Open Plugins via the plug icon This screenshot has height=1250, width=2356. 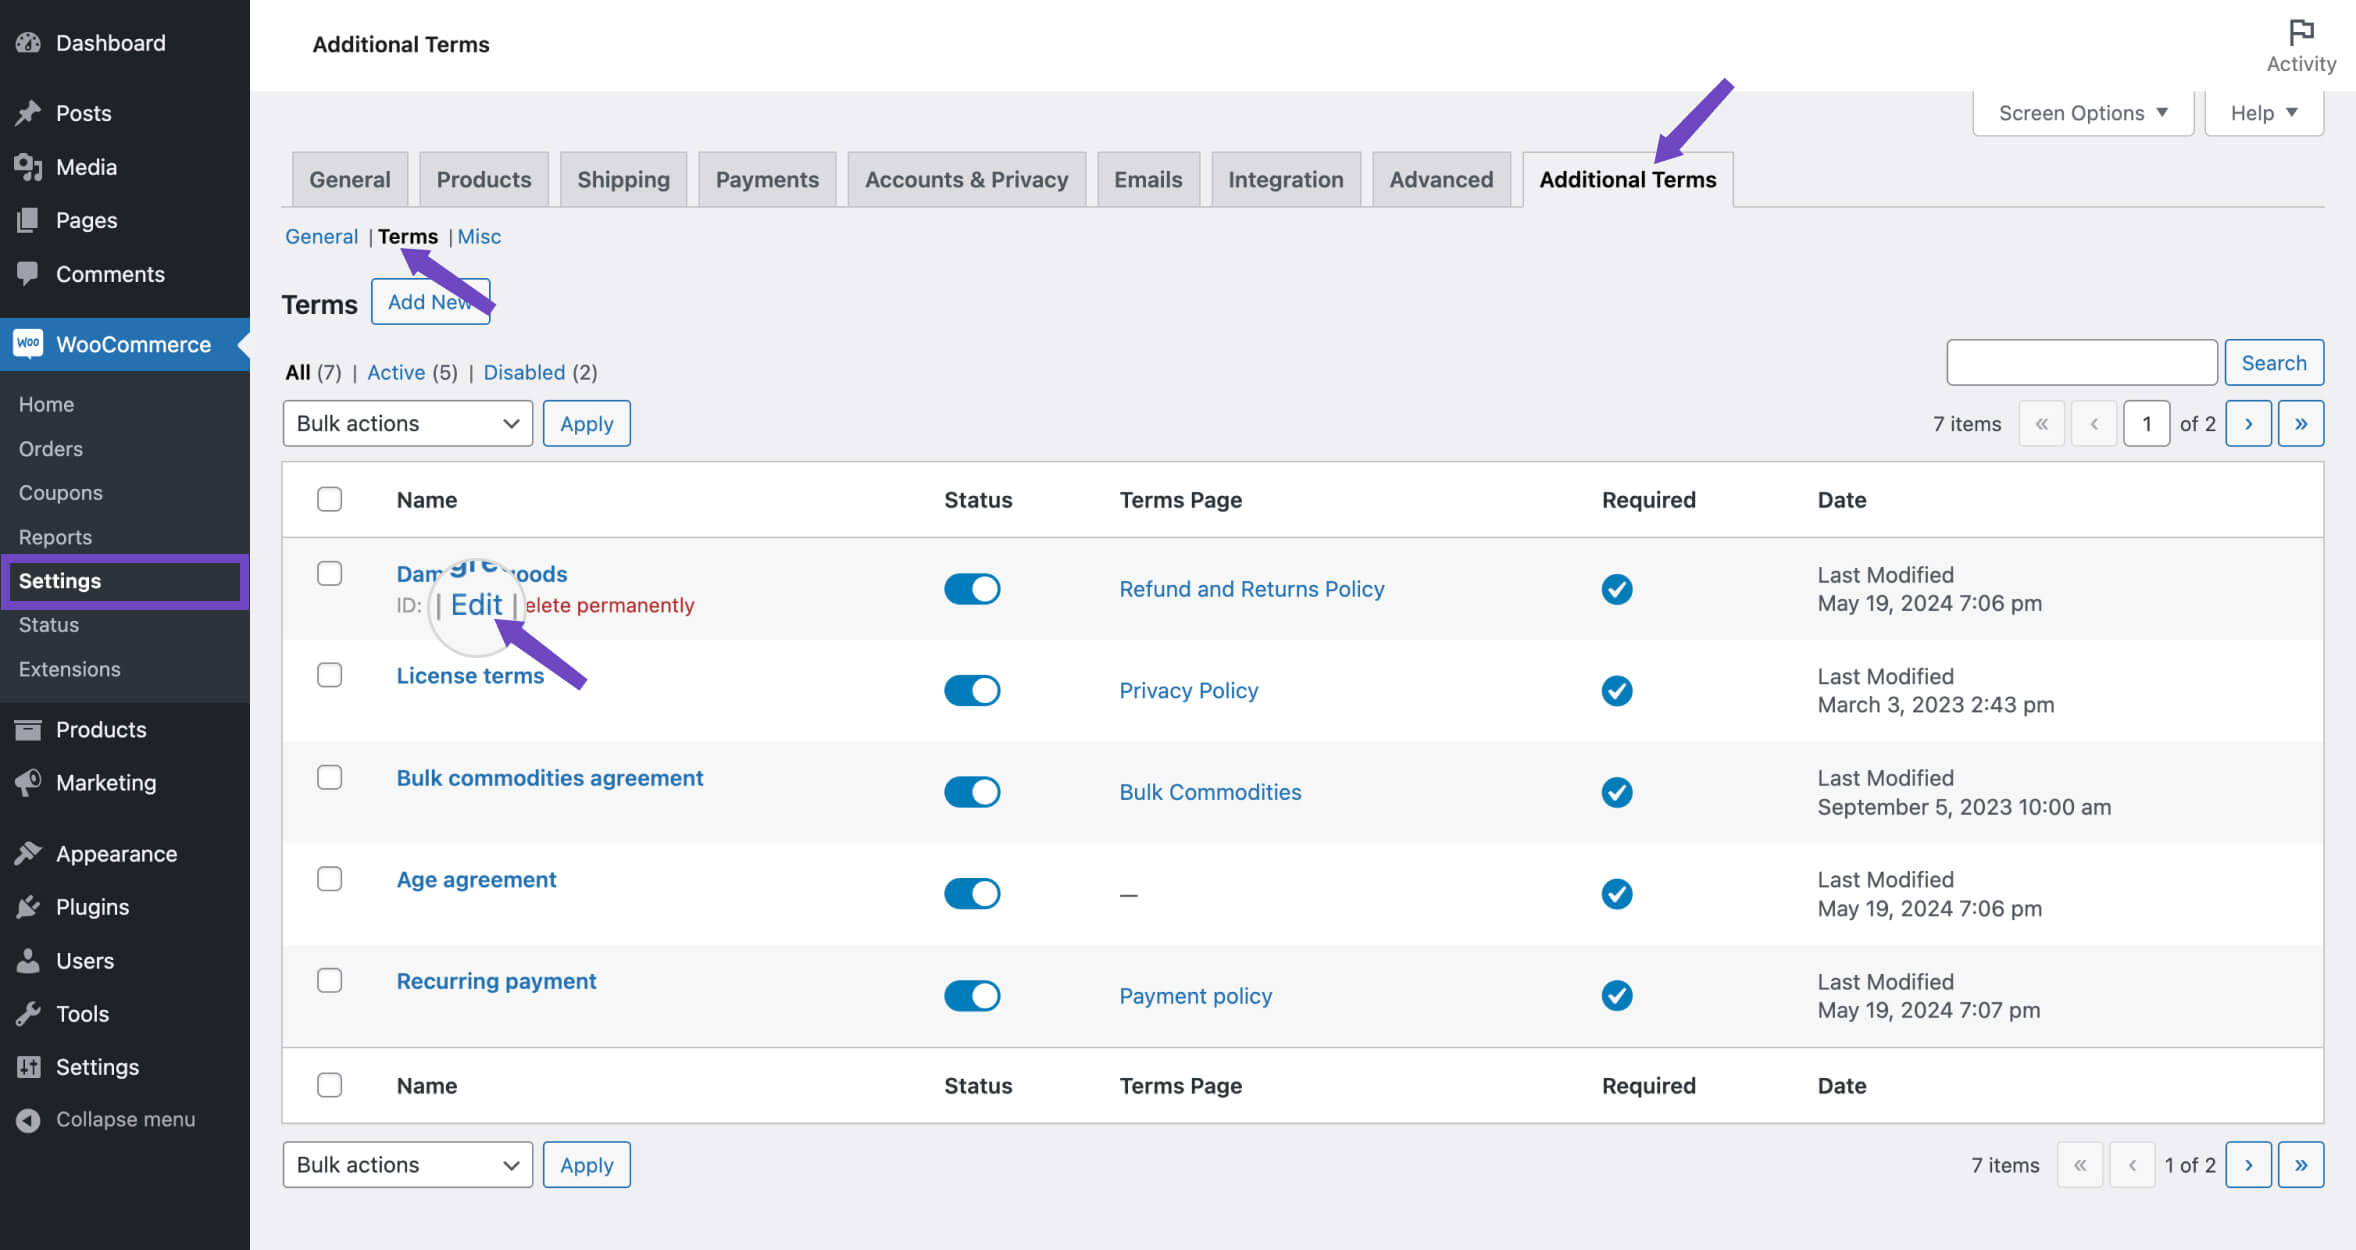tap(28, 906)
